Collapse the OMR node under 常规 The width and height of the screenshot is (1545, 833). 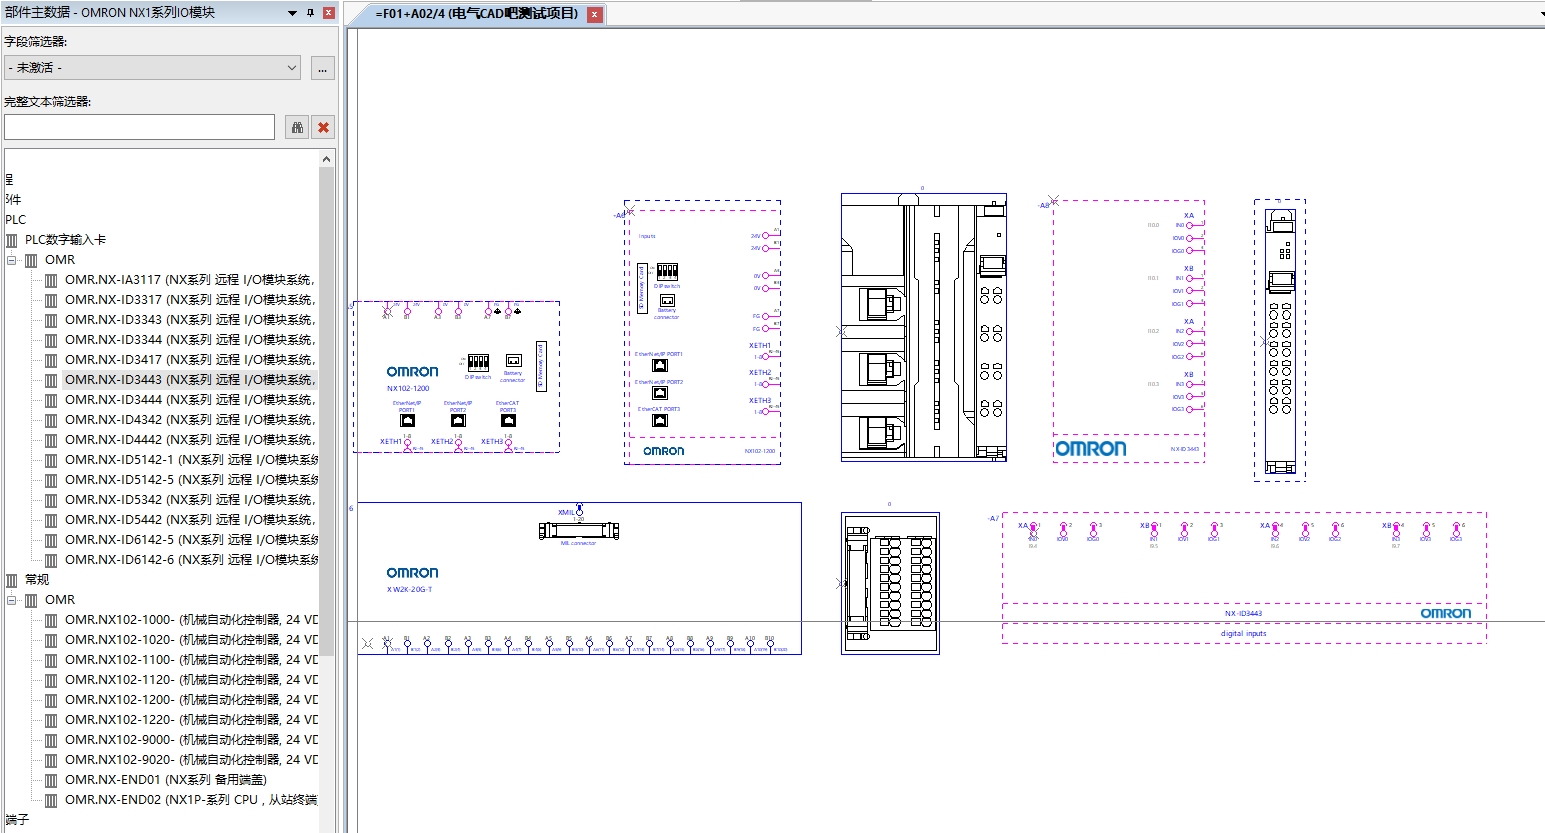12,600
